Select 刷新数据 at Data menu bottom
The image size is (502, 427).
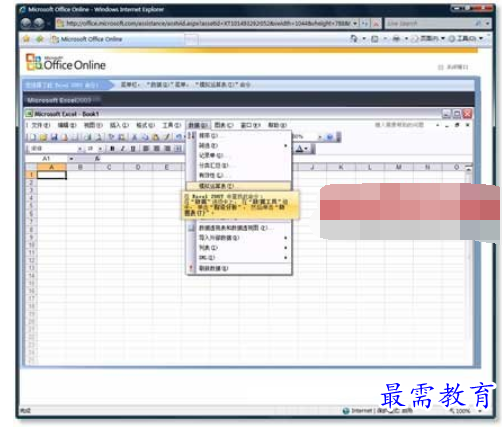[239, 268]
